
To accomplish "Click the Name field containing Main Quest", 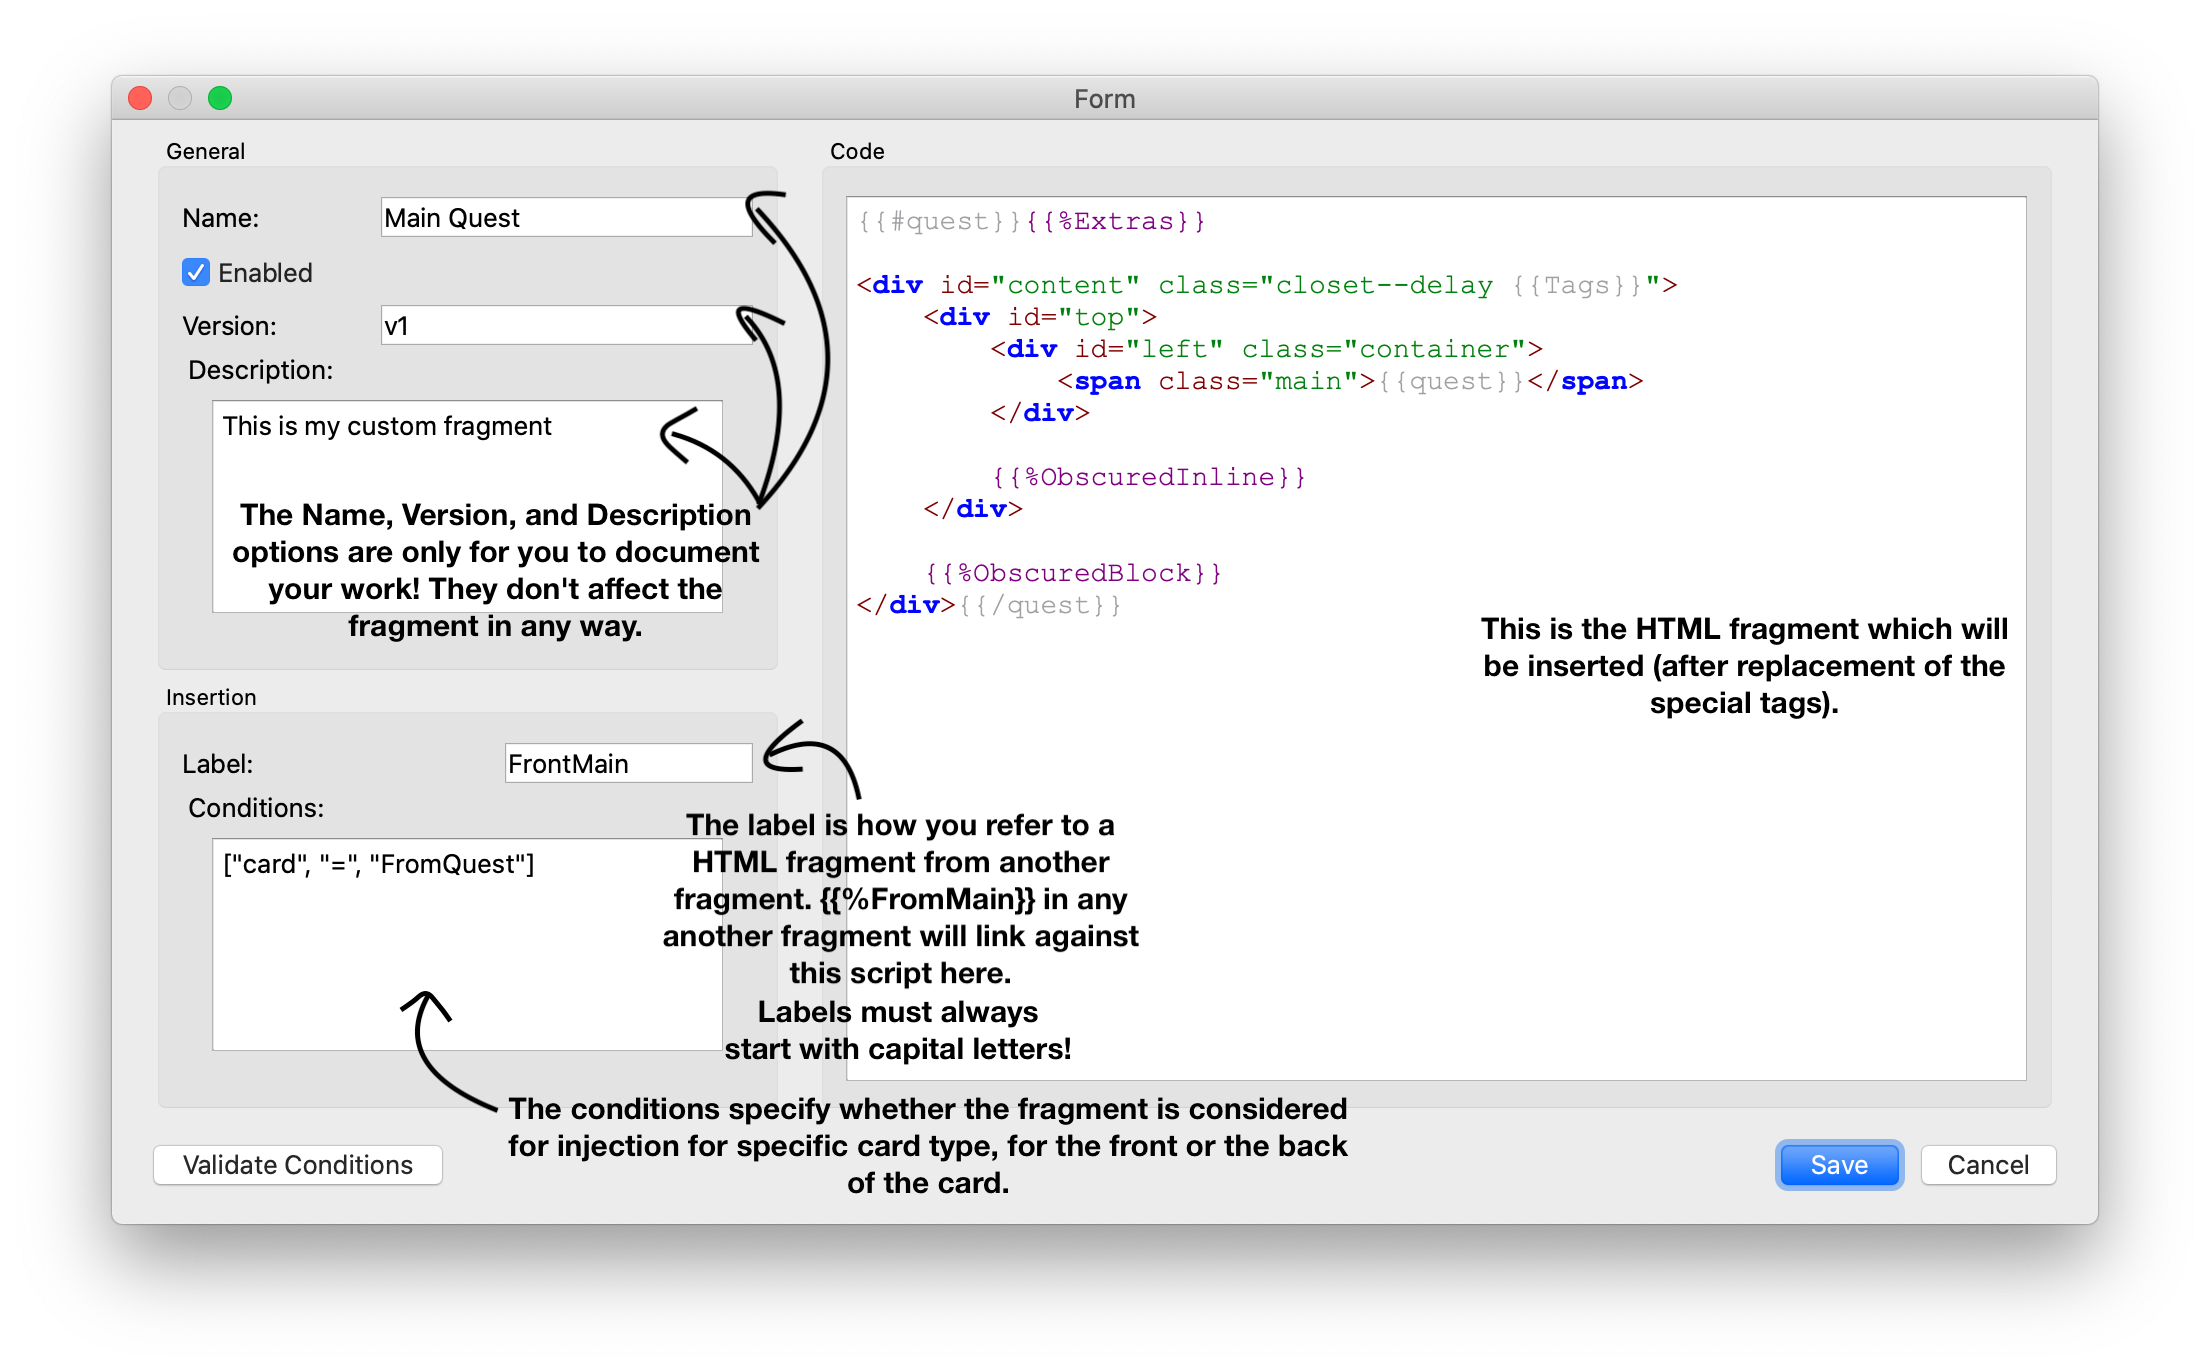I will (x=565, y=218).
